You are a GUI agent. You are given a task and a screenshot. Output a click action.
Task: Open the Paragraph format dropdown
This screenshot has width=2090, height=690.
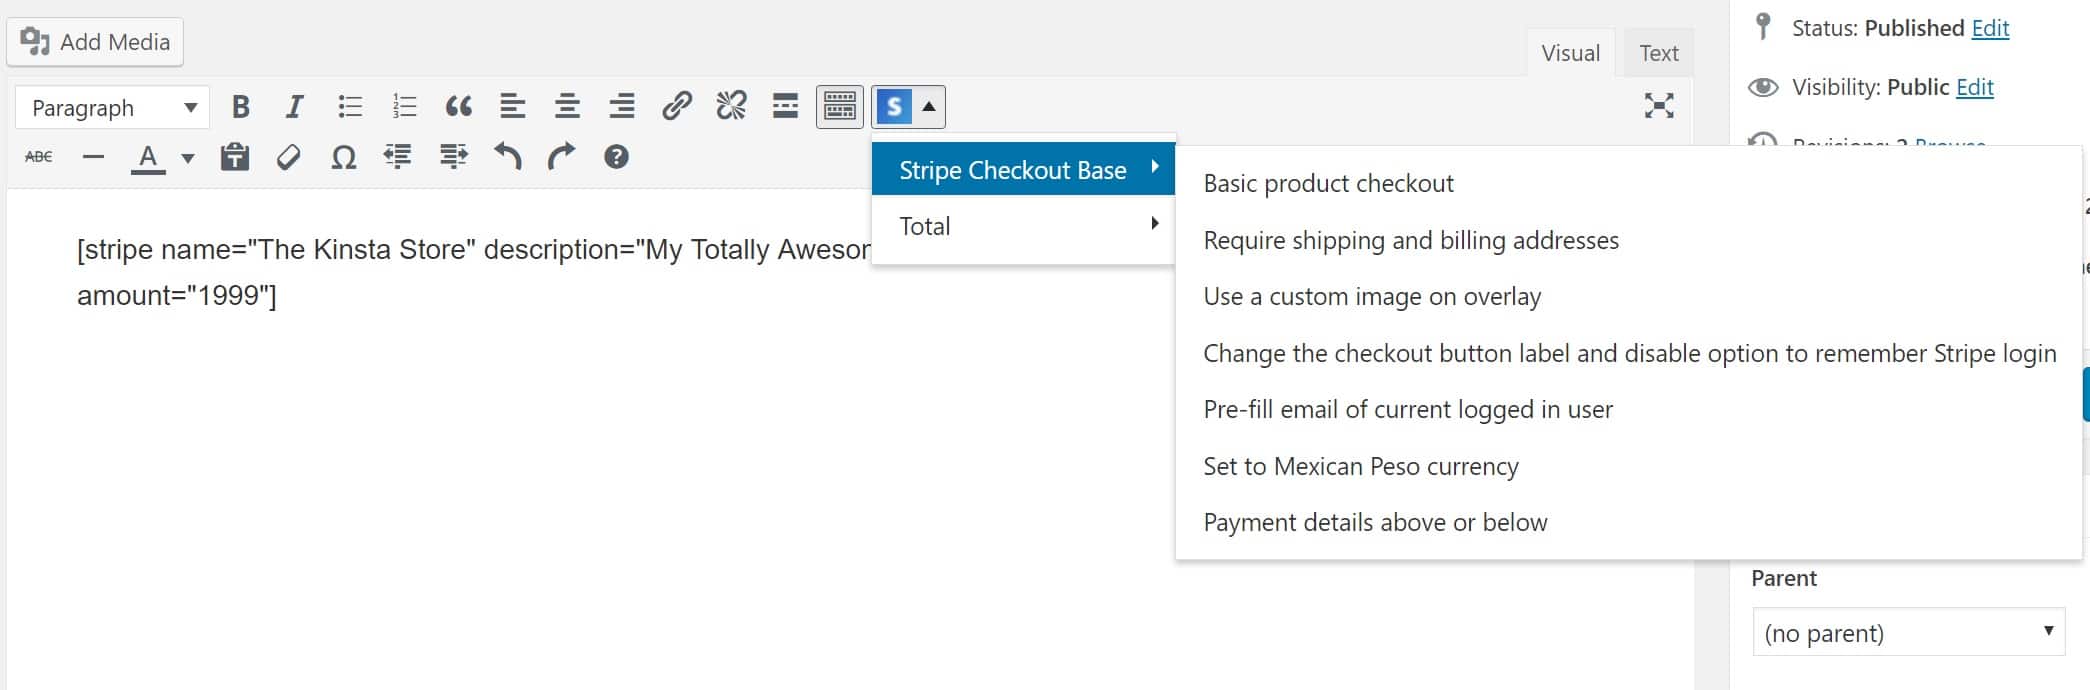click(112, 108)
